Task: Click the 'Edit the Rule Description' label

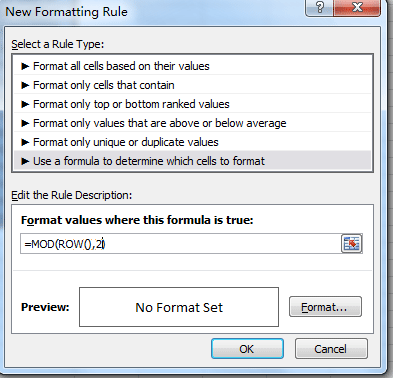Action: point(72,195)
